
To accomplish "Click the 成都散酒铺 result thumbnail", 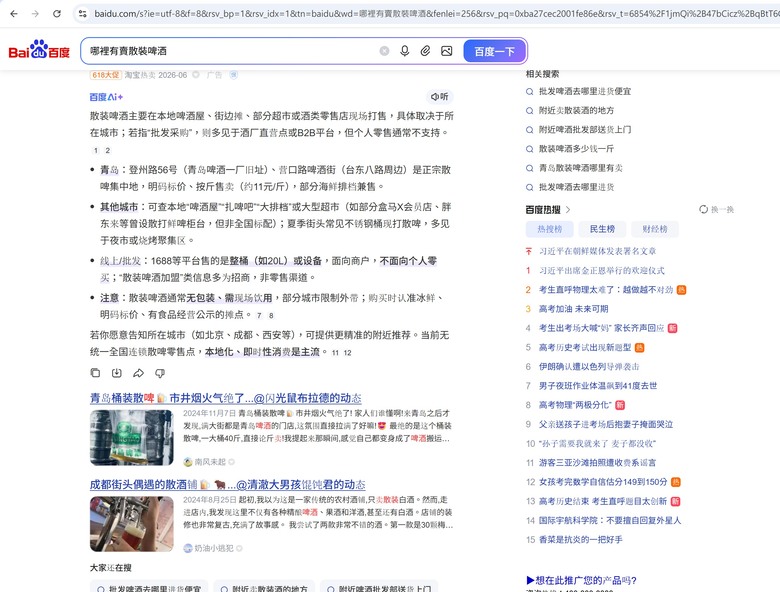I will (x=131, y=524).
